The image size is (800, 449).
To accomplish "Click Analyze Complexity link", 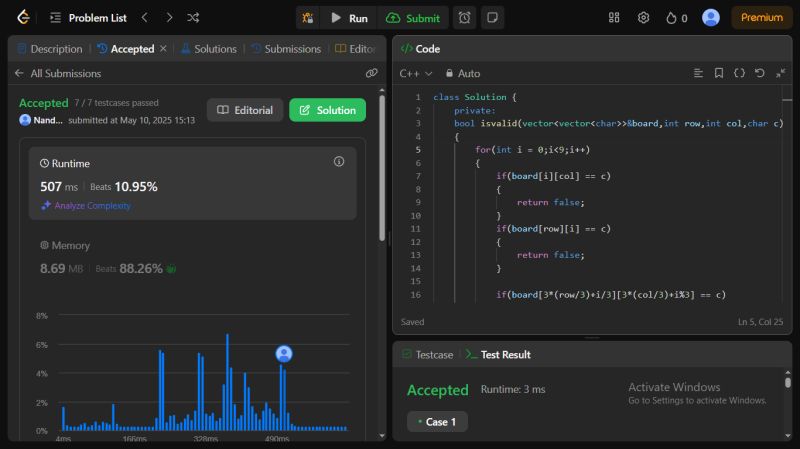I will (x=86, y=206).
